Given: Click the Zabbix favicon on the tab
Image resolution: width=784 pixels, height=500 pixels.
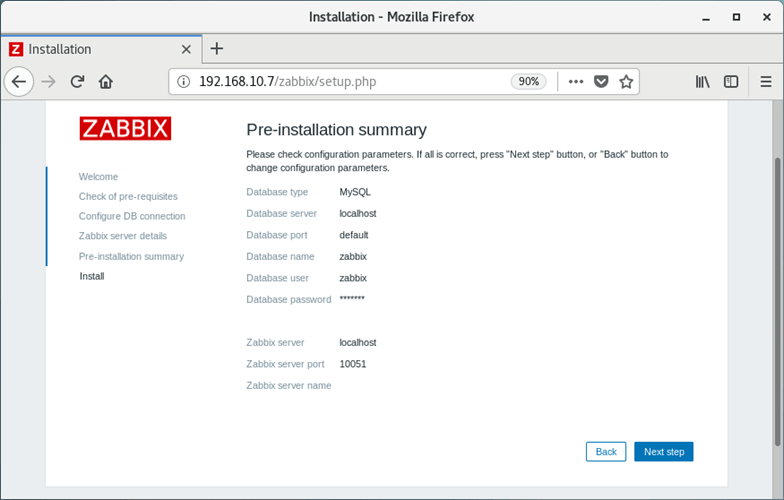Looking at the screenshot, I should click(x=16, y=49).
